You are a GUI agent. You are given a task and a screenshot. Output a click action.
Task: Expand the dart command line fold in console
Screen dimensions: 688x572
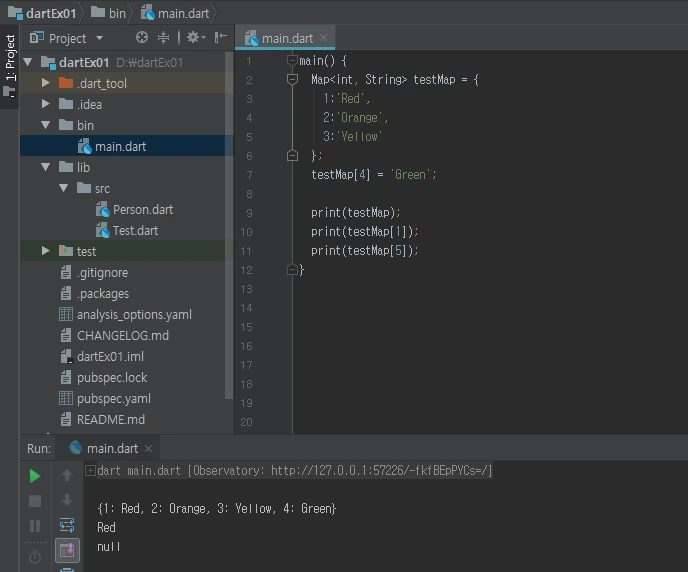click(90, 471)
